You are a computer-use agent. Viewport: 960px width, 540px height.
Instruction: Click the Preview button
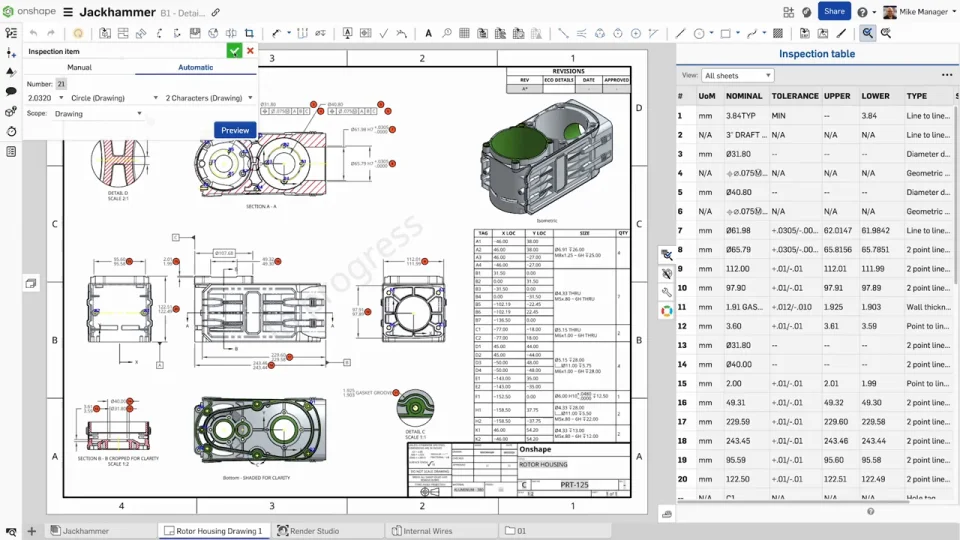pyautogui.click(x=235, y=130)
